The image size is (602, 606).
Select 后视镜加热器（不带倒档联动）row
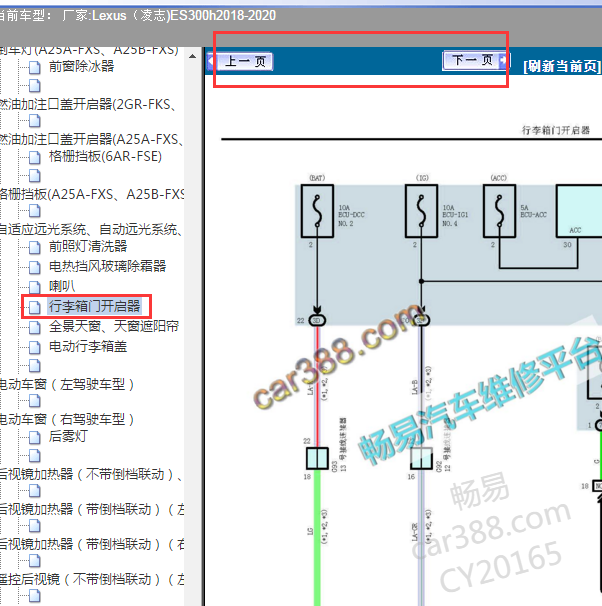91,474
